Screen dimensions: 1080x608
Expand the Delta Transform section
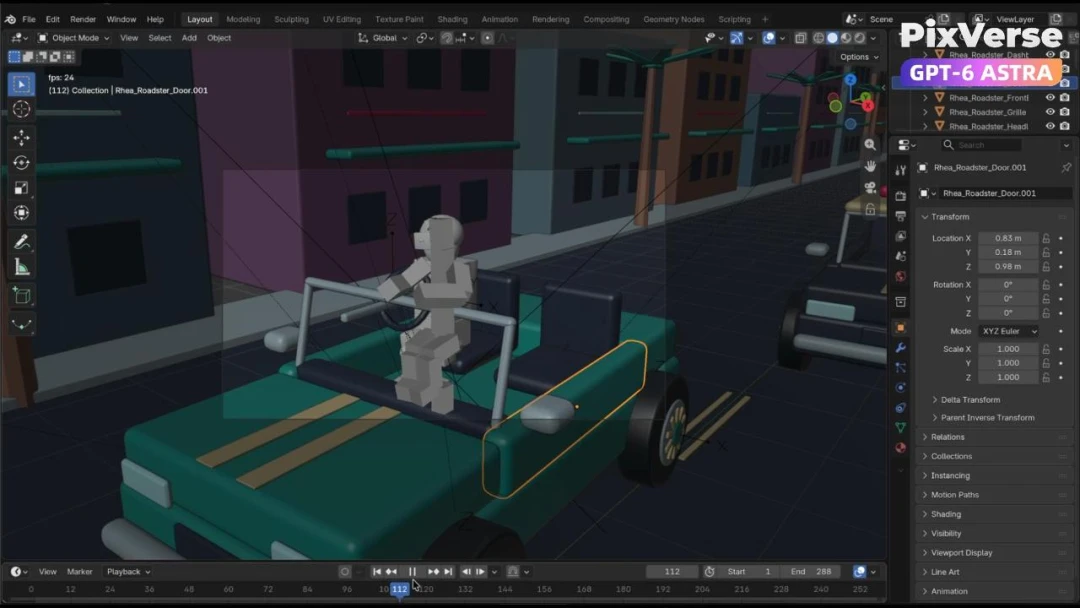tap(970, 399)
